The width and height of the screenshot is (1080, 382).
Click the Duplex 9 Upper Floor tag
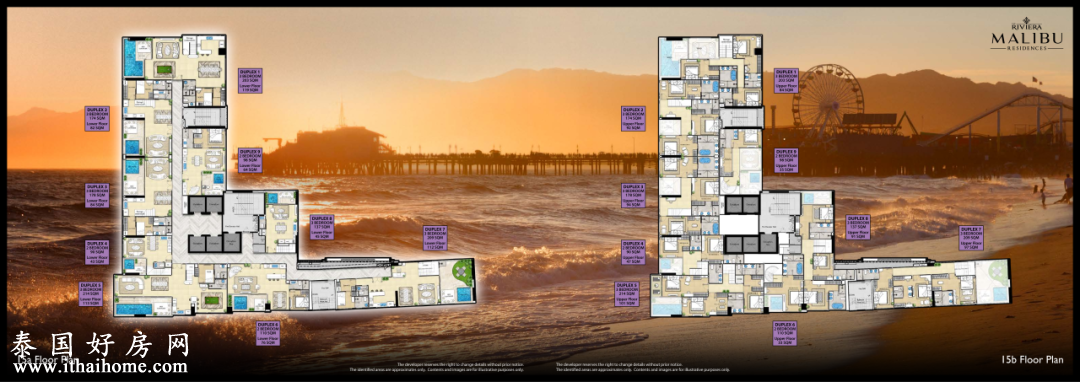(x=787, y=160)
